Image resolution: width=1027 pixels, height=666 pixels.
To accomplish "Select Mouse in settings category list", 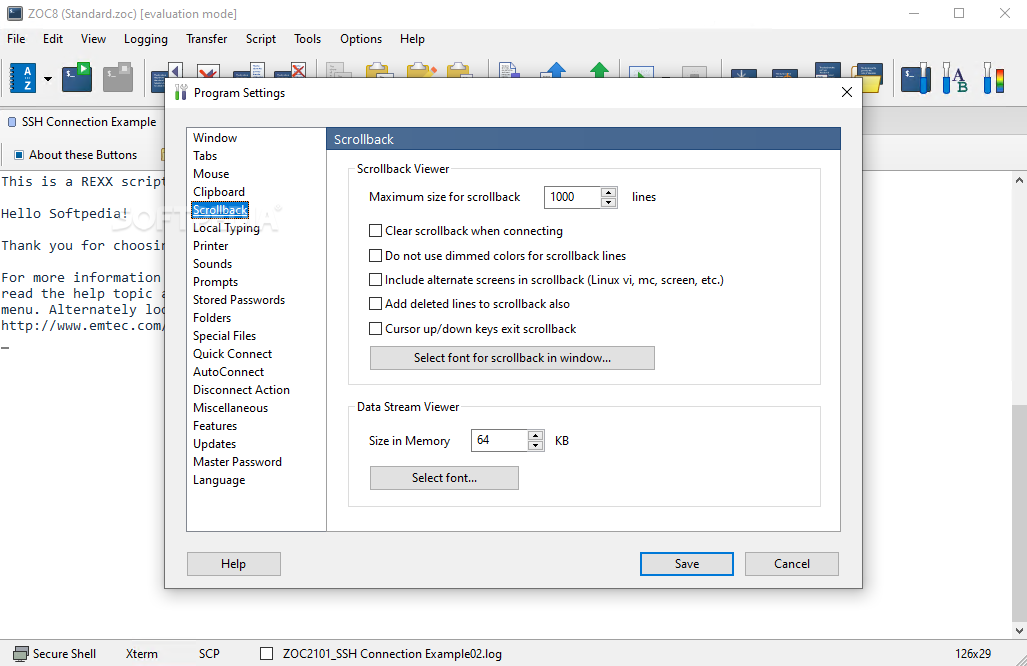I will tap(211, 174).
